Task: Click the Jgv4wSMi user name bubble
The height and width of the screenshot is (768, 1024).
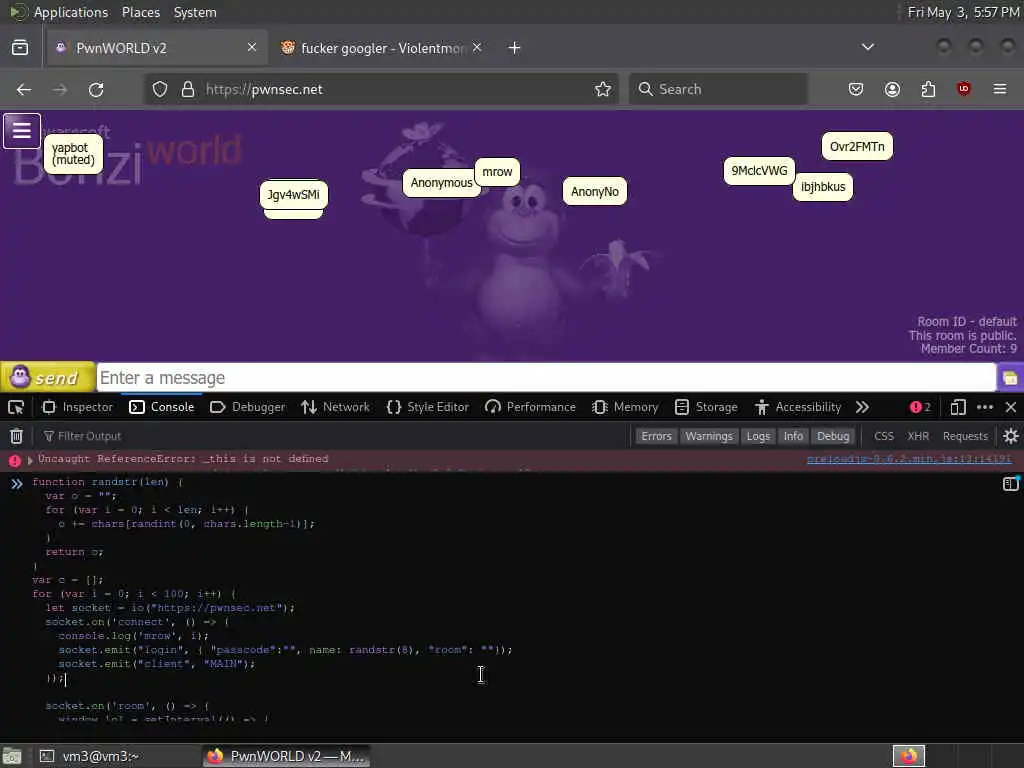Action: coord(294,195)
